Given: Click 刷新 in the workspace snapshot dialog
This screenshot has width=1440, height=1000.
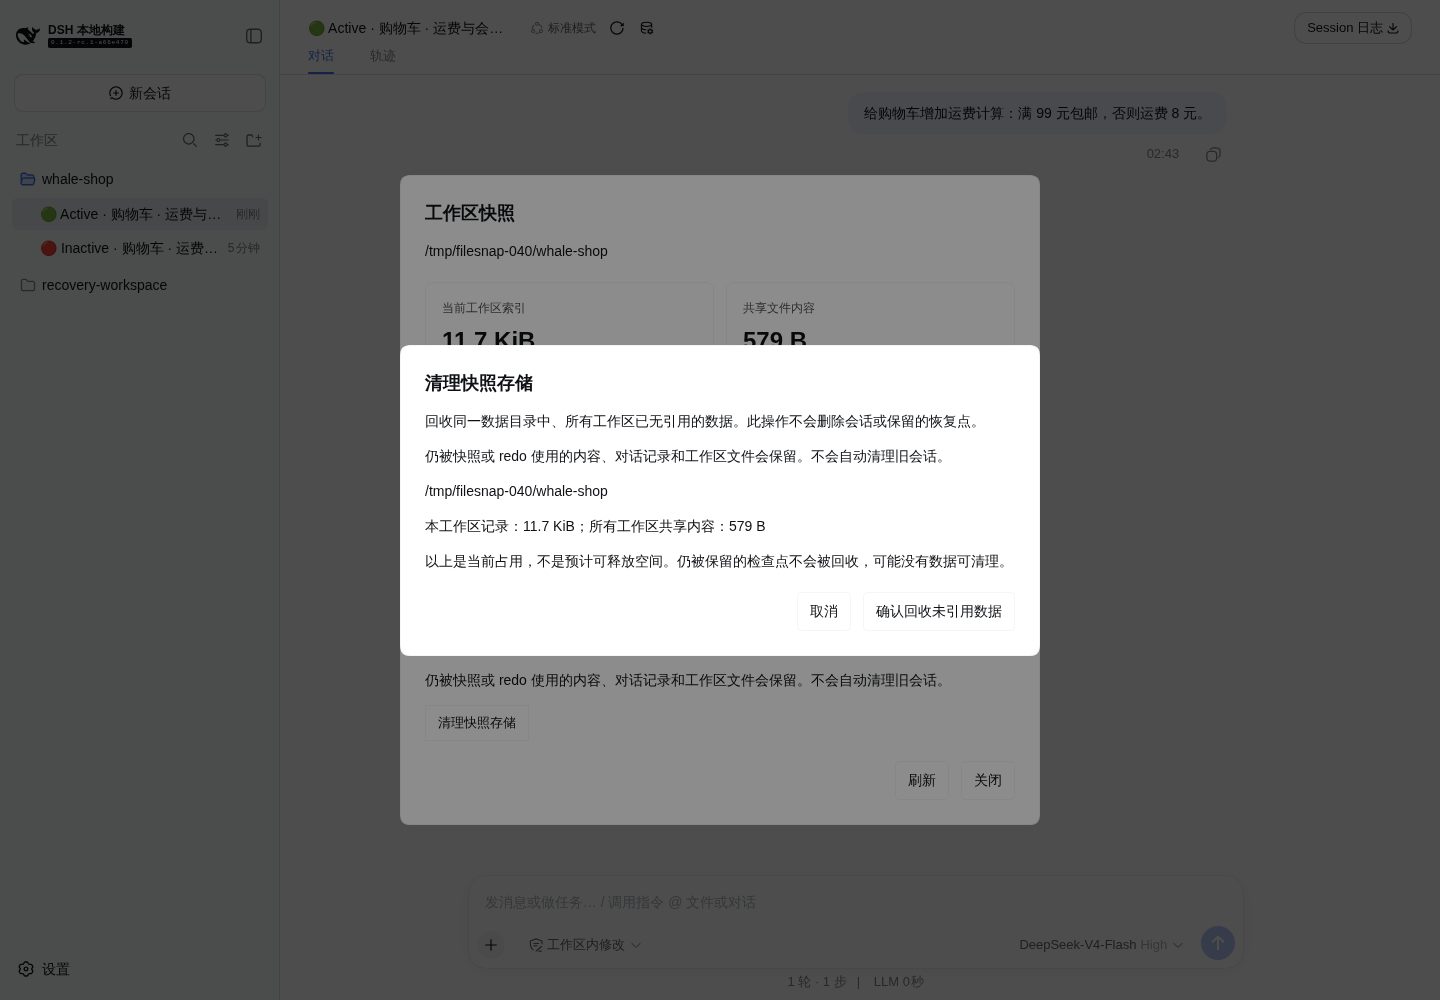Looking at the screenshot, I should [x=921, y=780].
